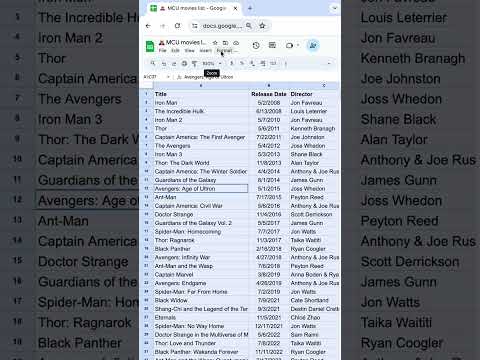Select column A header
This screenshot has width=480, height=360.
click(x=201, y=86)
